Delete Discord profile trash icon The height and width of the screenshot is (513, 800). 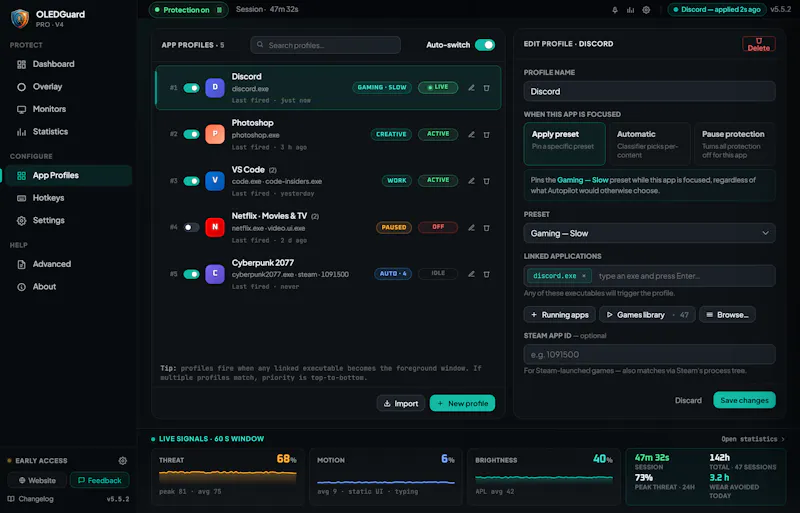pos(487,88)
